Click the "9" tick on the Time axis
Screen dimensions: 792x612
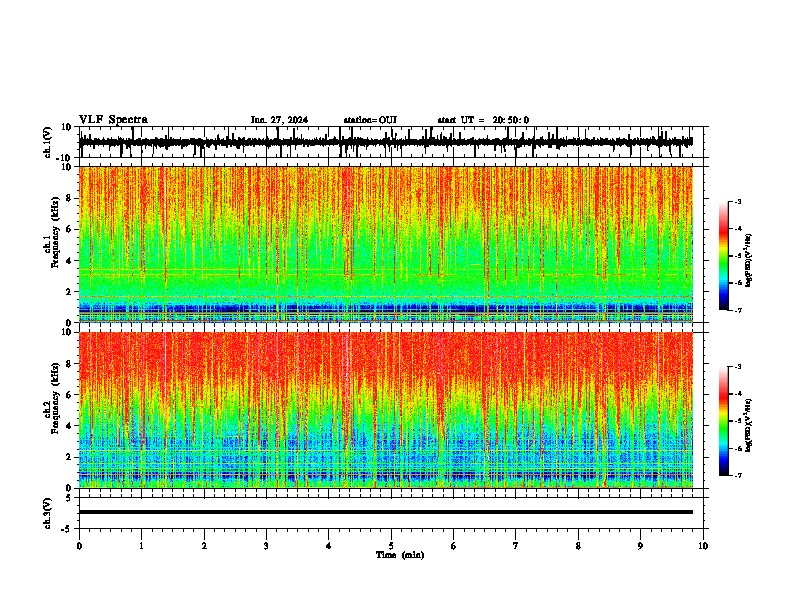[x=640, y=546]
